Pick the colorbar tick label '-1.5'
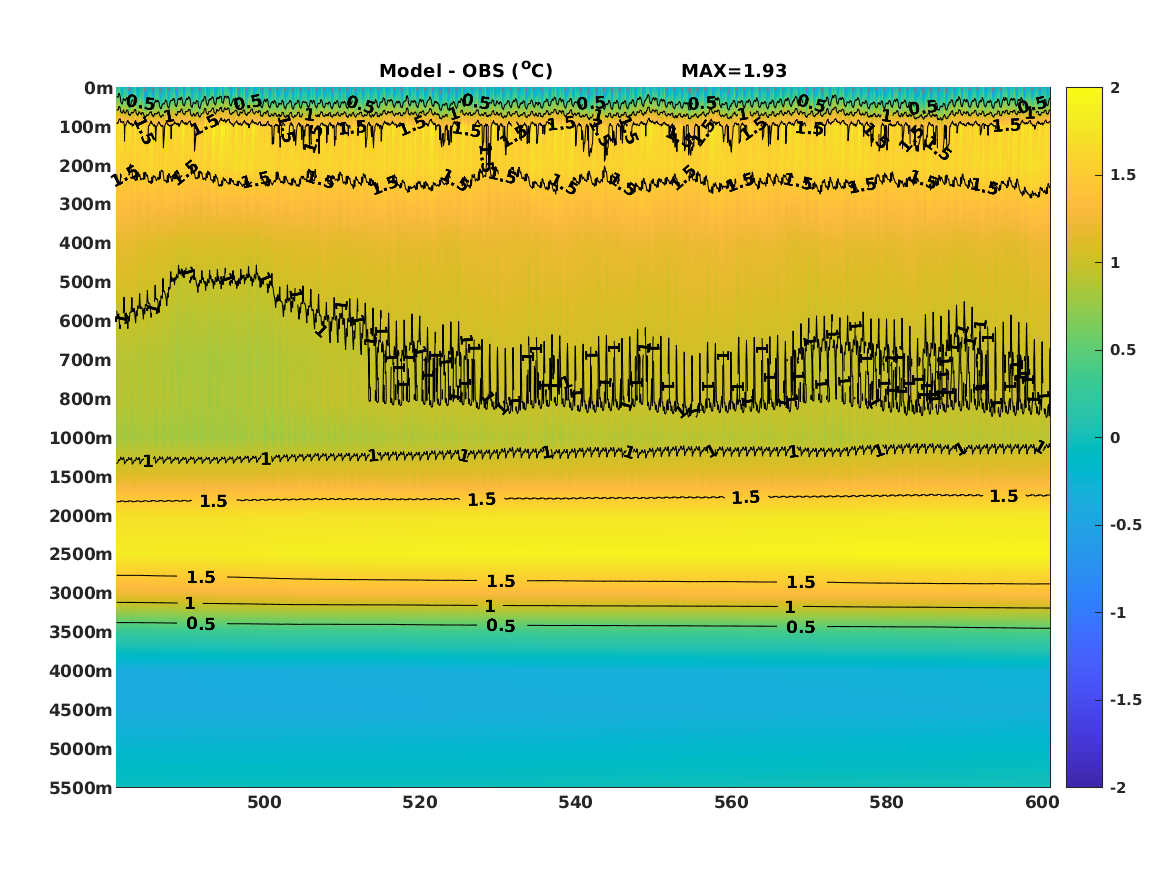 (1125, 700)
